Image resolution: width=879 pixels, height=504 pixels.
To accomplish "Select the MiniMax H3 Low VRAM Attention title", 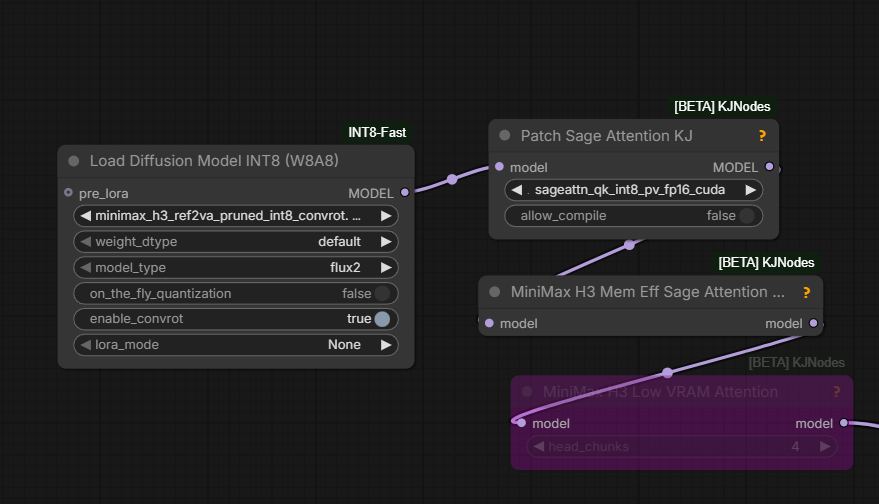I will (x=660, y=392).
